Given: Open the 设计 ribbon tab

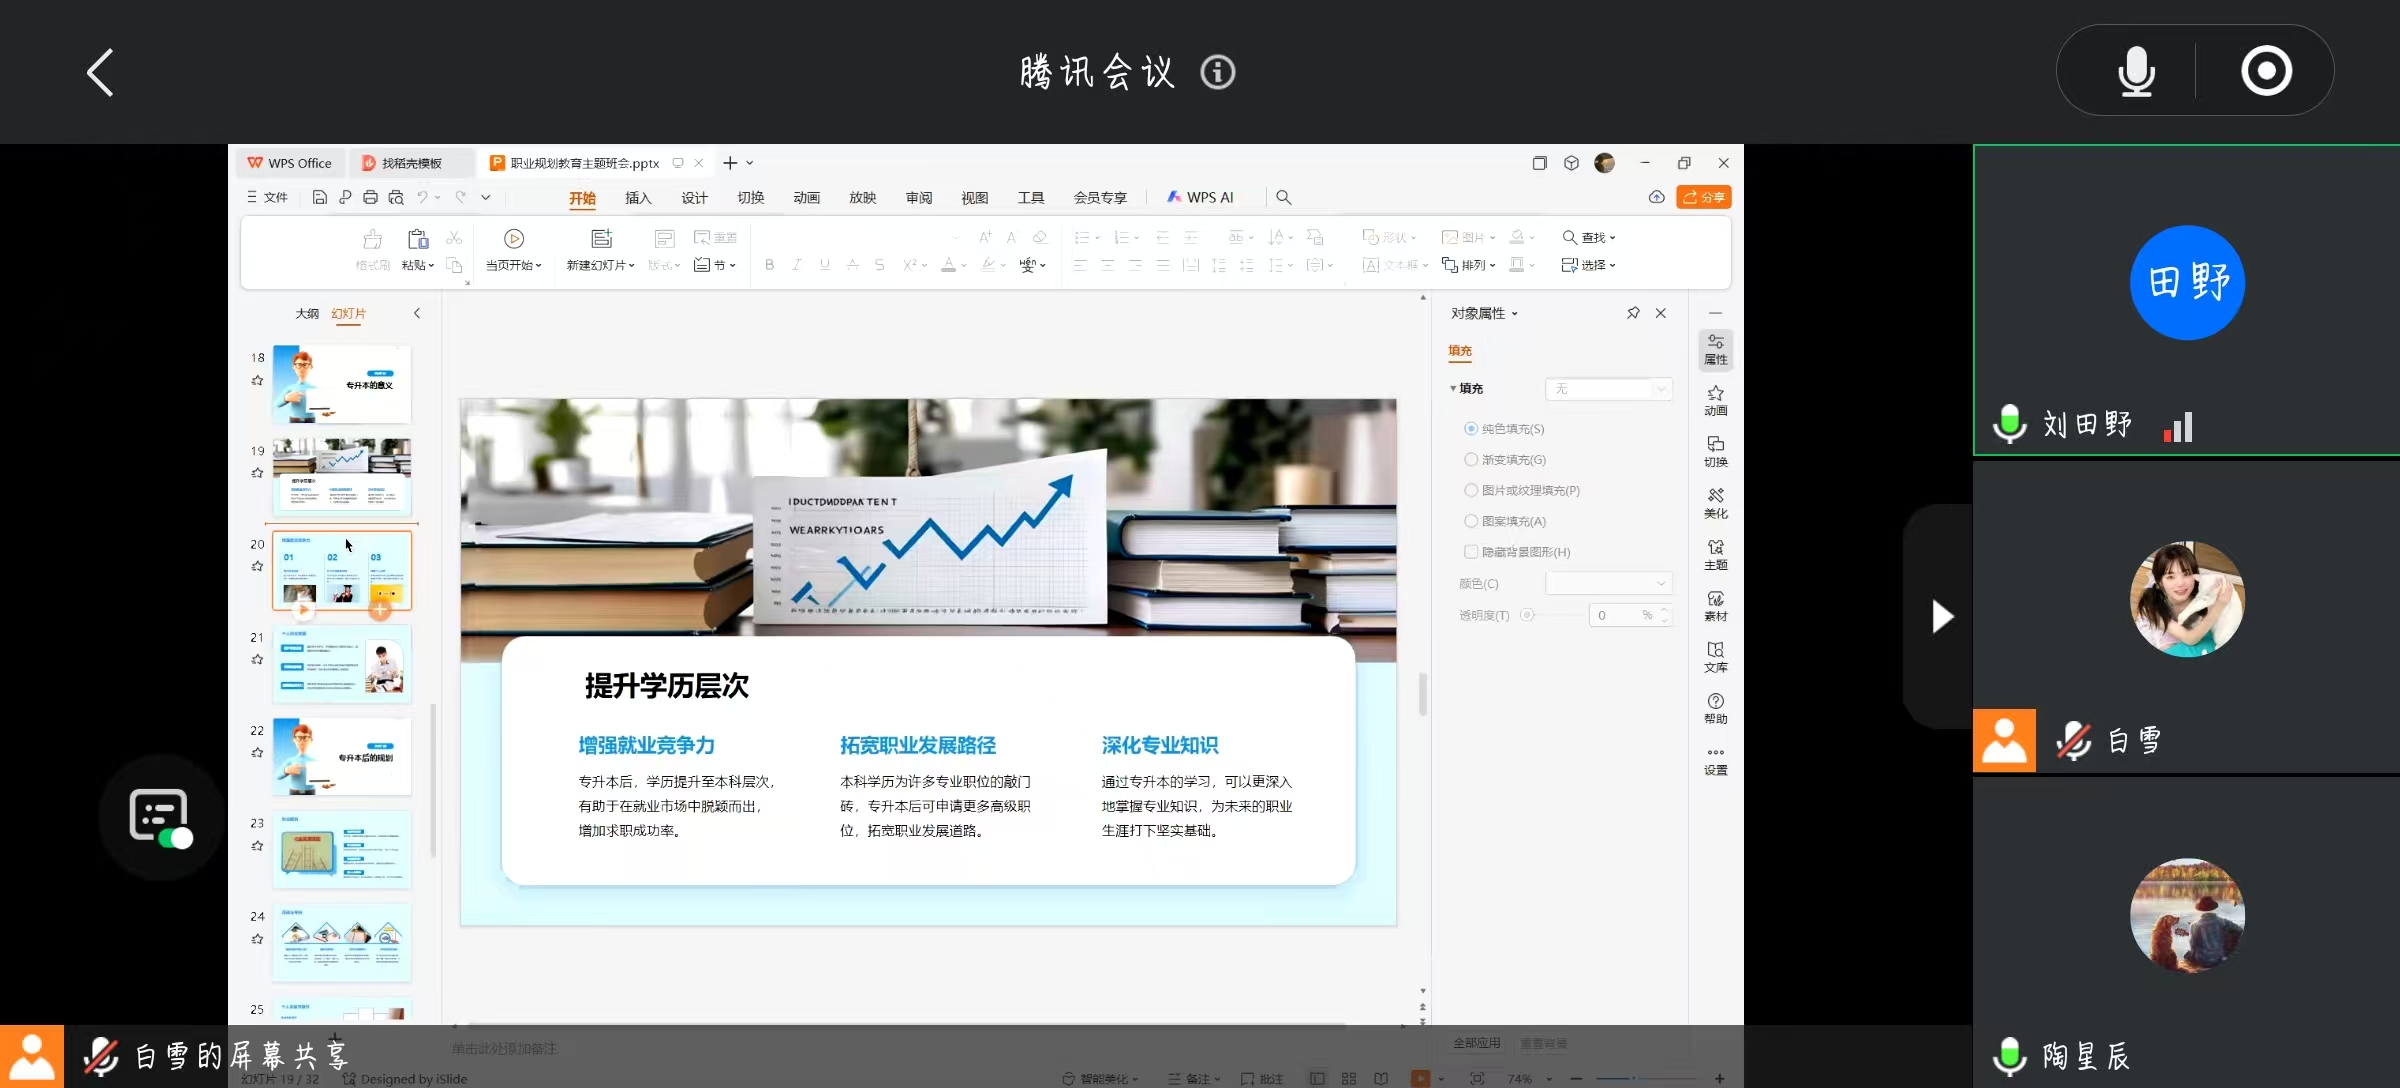Looking at the screenshot, I should click(x=694, y=198).
